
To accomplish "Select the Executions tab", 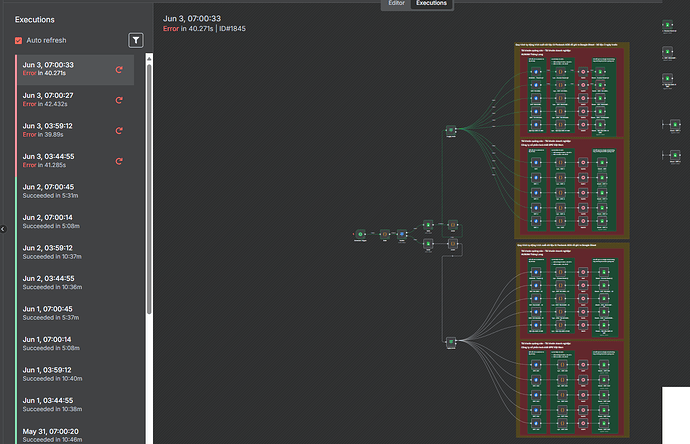I will [x=432, y=4].
